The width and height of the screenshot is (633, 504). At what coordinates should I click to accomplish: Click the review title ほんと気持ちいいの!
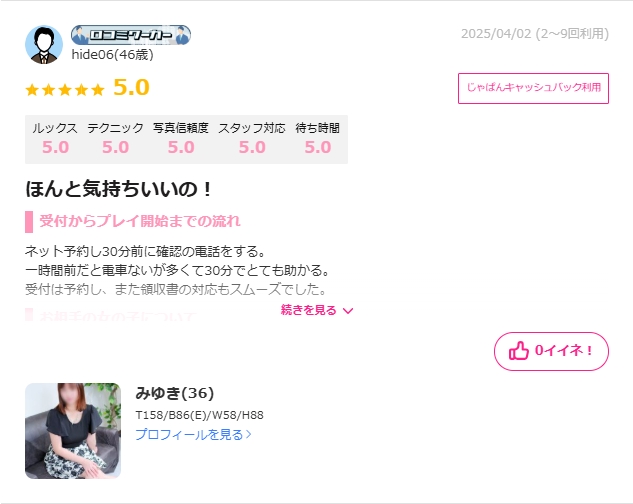pyautogui.click(x=118, y=189)
